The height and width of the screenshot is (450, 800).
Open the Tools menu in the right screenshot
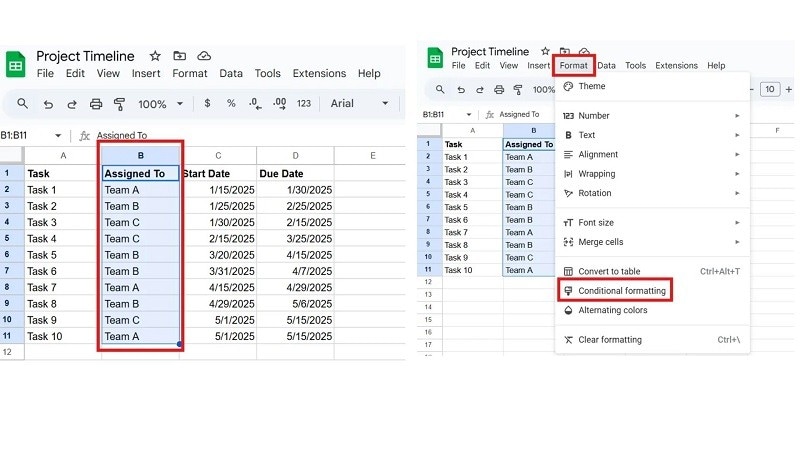tap(636, 65)
